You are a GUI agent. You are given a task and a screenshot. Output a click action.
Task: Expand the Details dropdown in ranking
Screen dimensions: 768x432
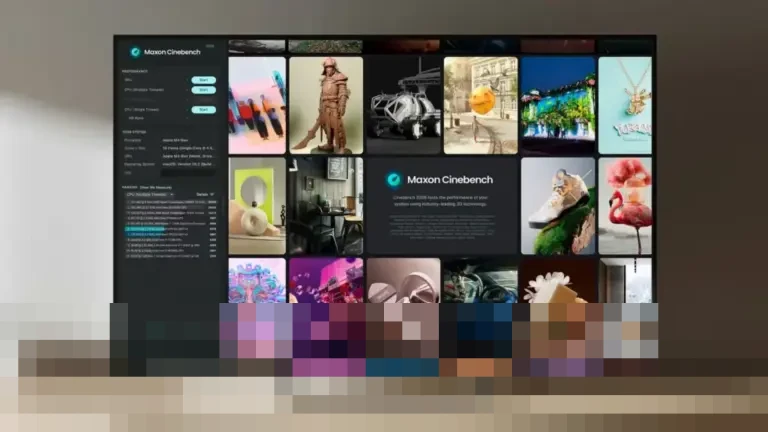pyautogui.click(x=204, y=194)
